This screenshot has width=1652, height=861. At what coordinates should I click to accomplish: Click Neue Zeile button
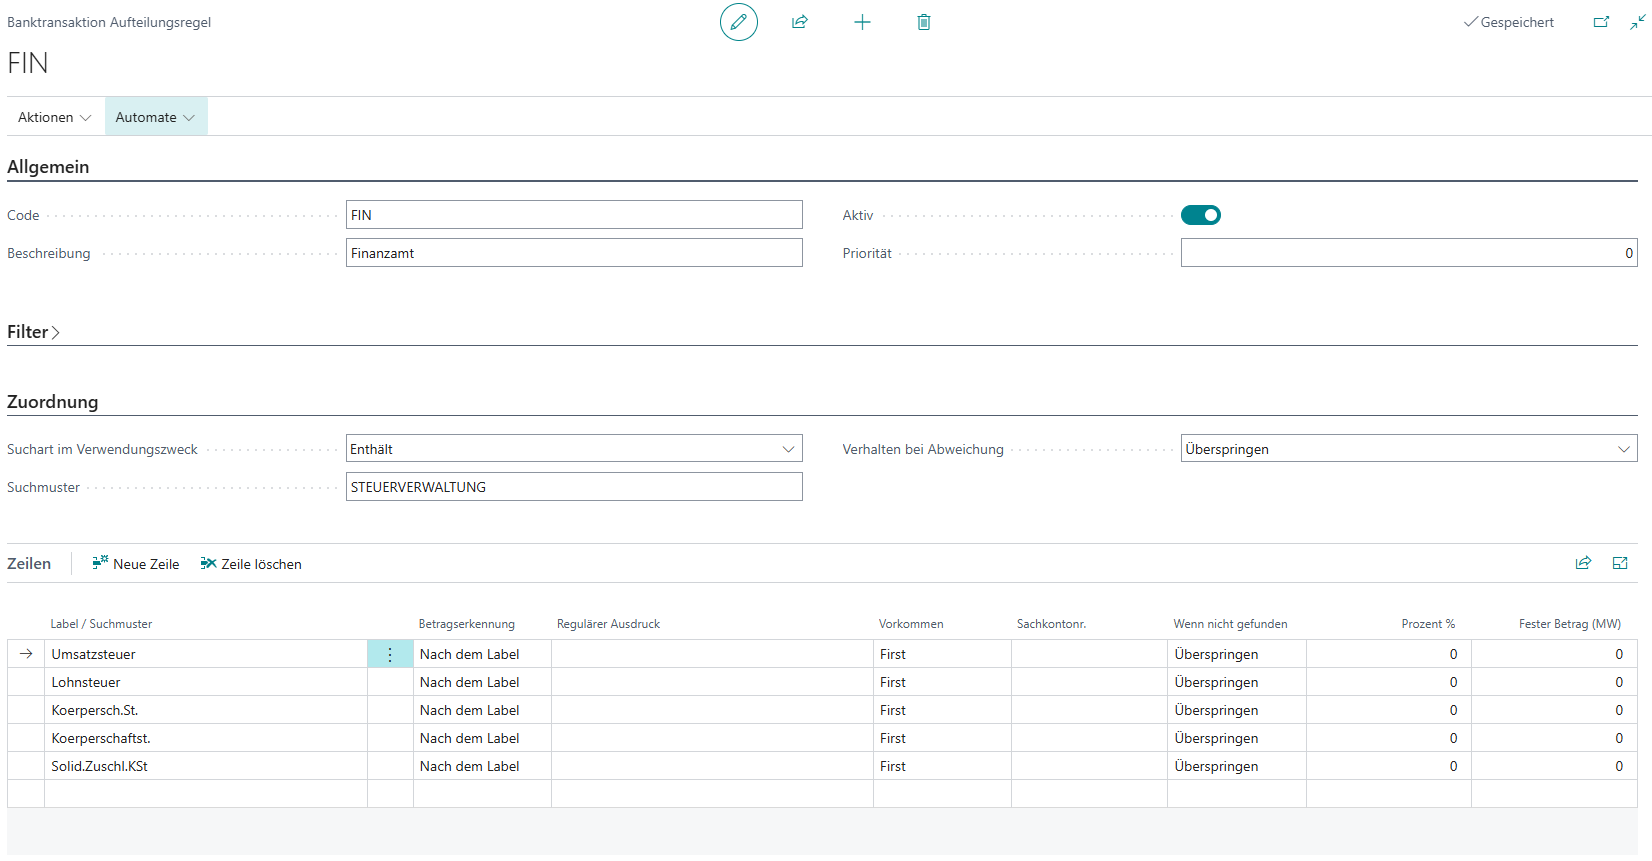point(136,564)
